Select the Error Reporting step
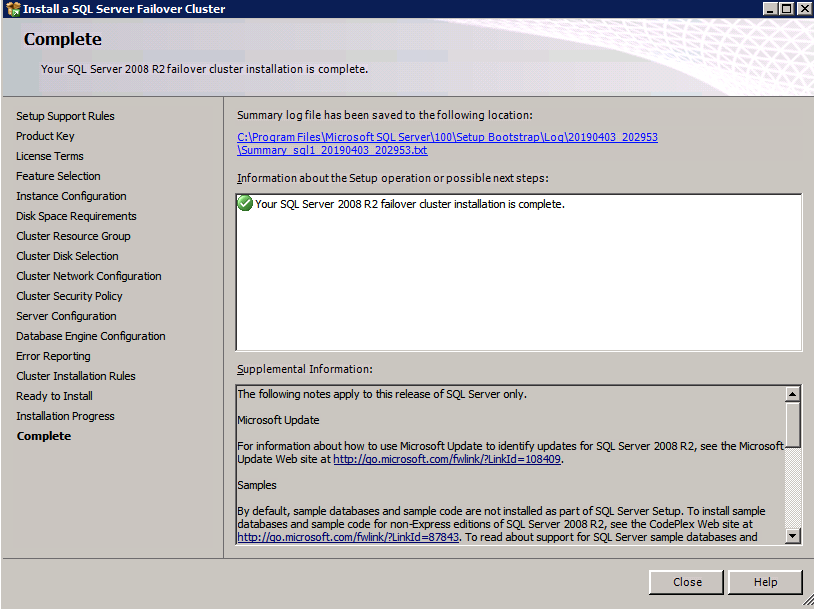The image size is (814, 609). coord(53,356)
